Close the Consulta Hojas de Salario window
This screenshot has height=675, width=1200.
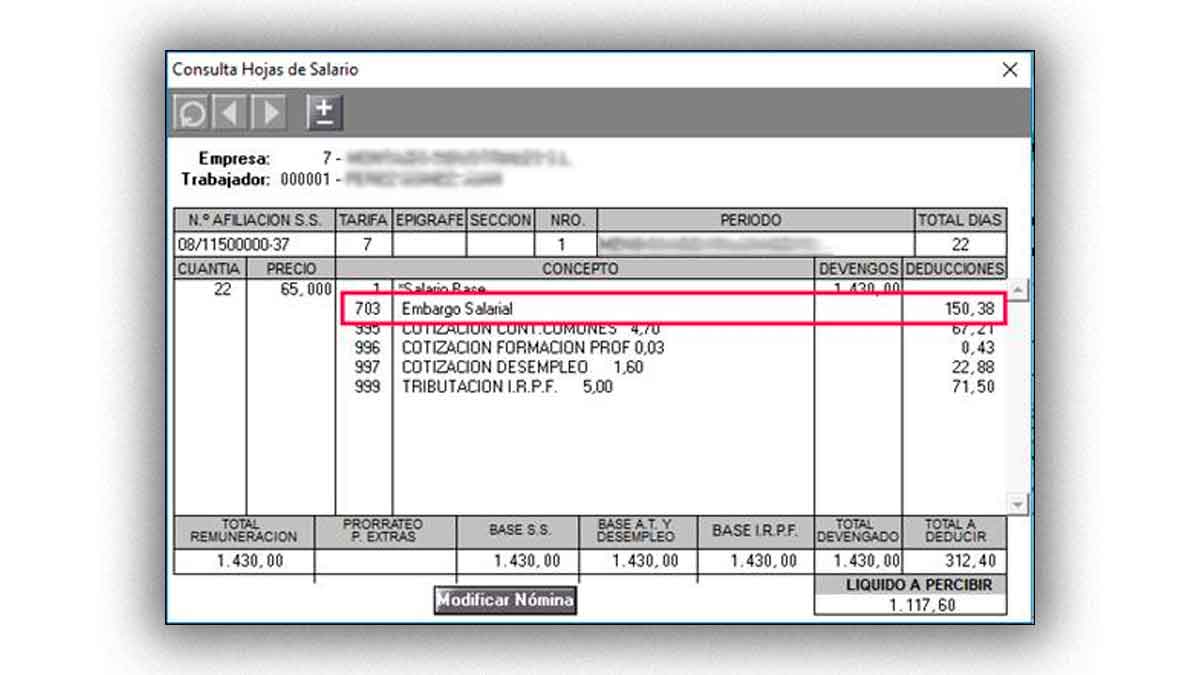1010,70
